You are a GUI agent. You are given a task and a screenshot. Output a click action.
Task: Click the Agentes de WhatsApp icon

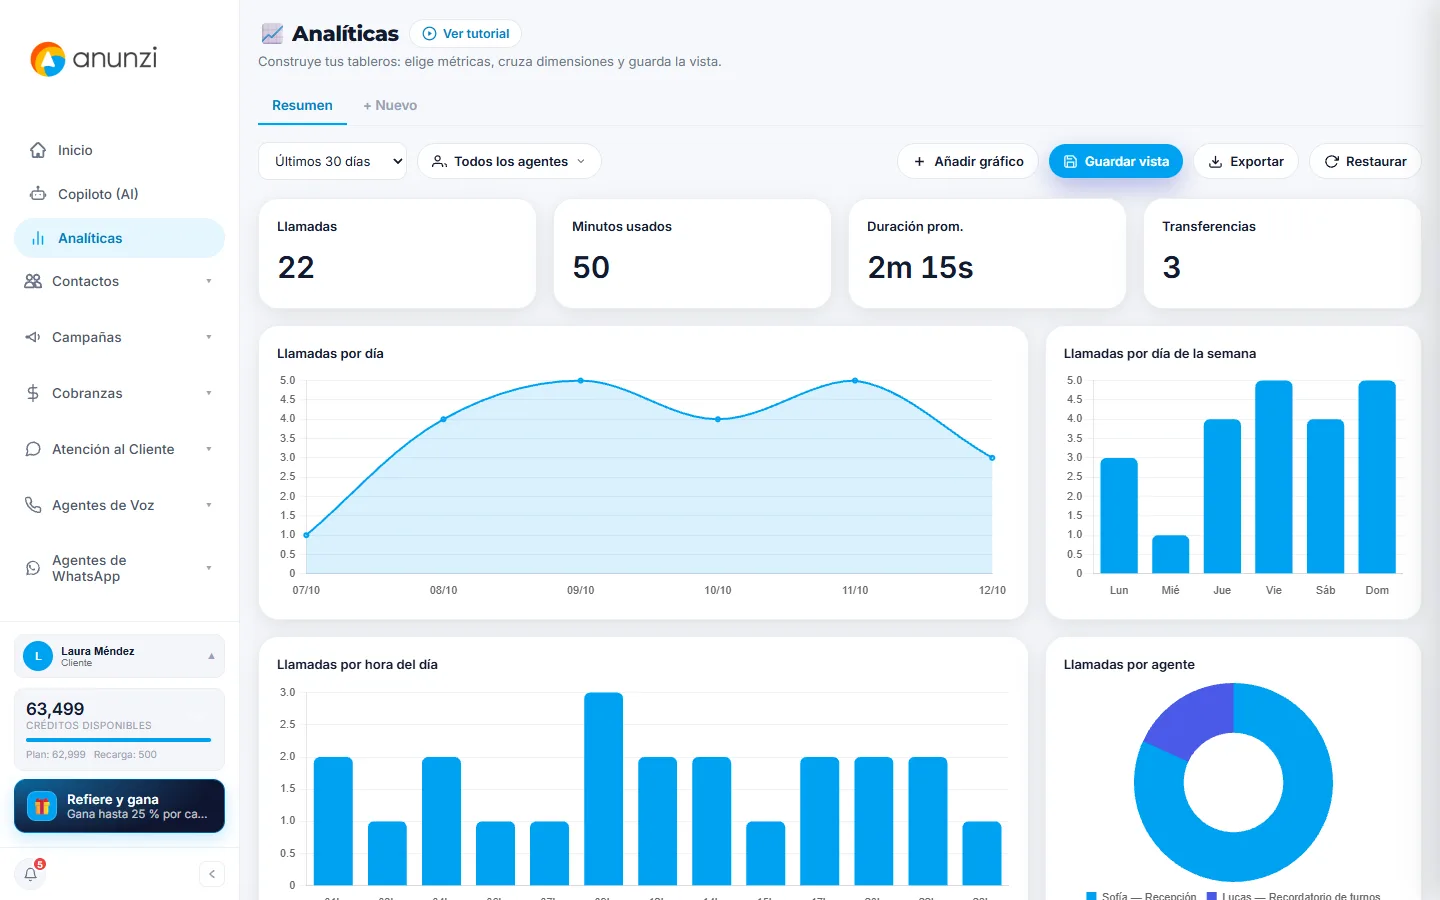[33, 568]
